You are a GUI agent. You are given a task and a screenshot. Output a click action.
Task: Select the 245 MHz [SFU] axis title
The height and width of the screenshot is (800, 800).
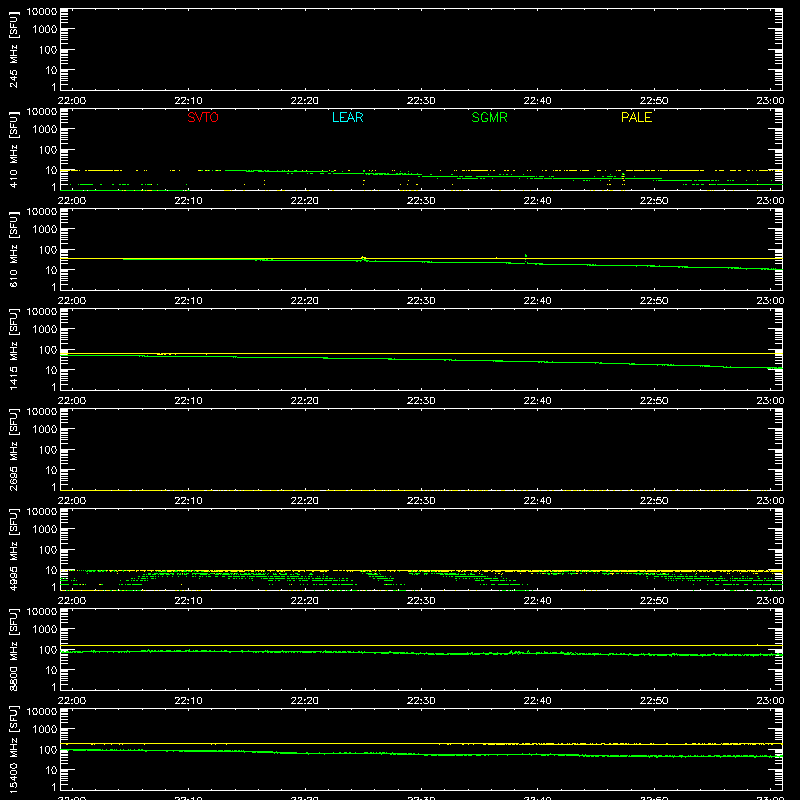(13, 50)
